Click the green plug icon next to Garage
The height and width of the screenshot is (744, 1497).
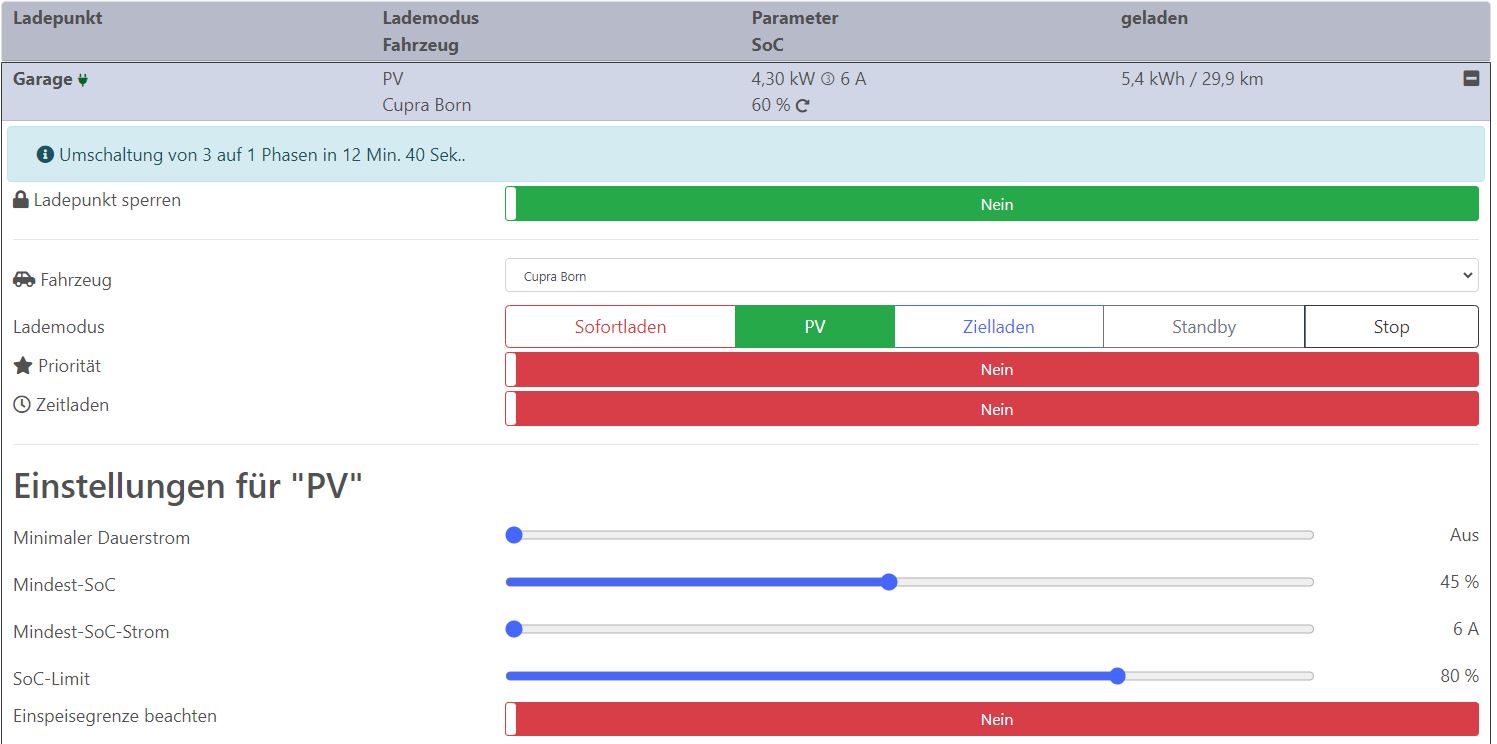82,79
